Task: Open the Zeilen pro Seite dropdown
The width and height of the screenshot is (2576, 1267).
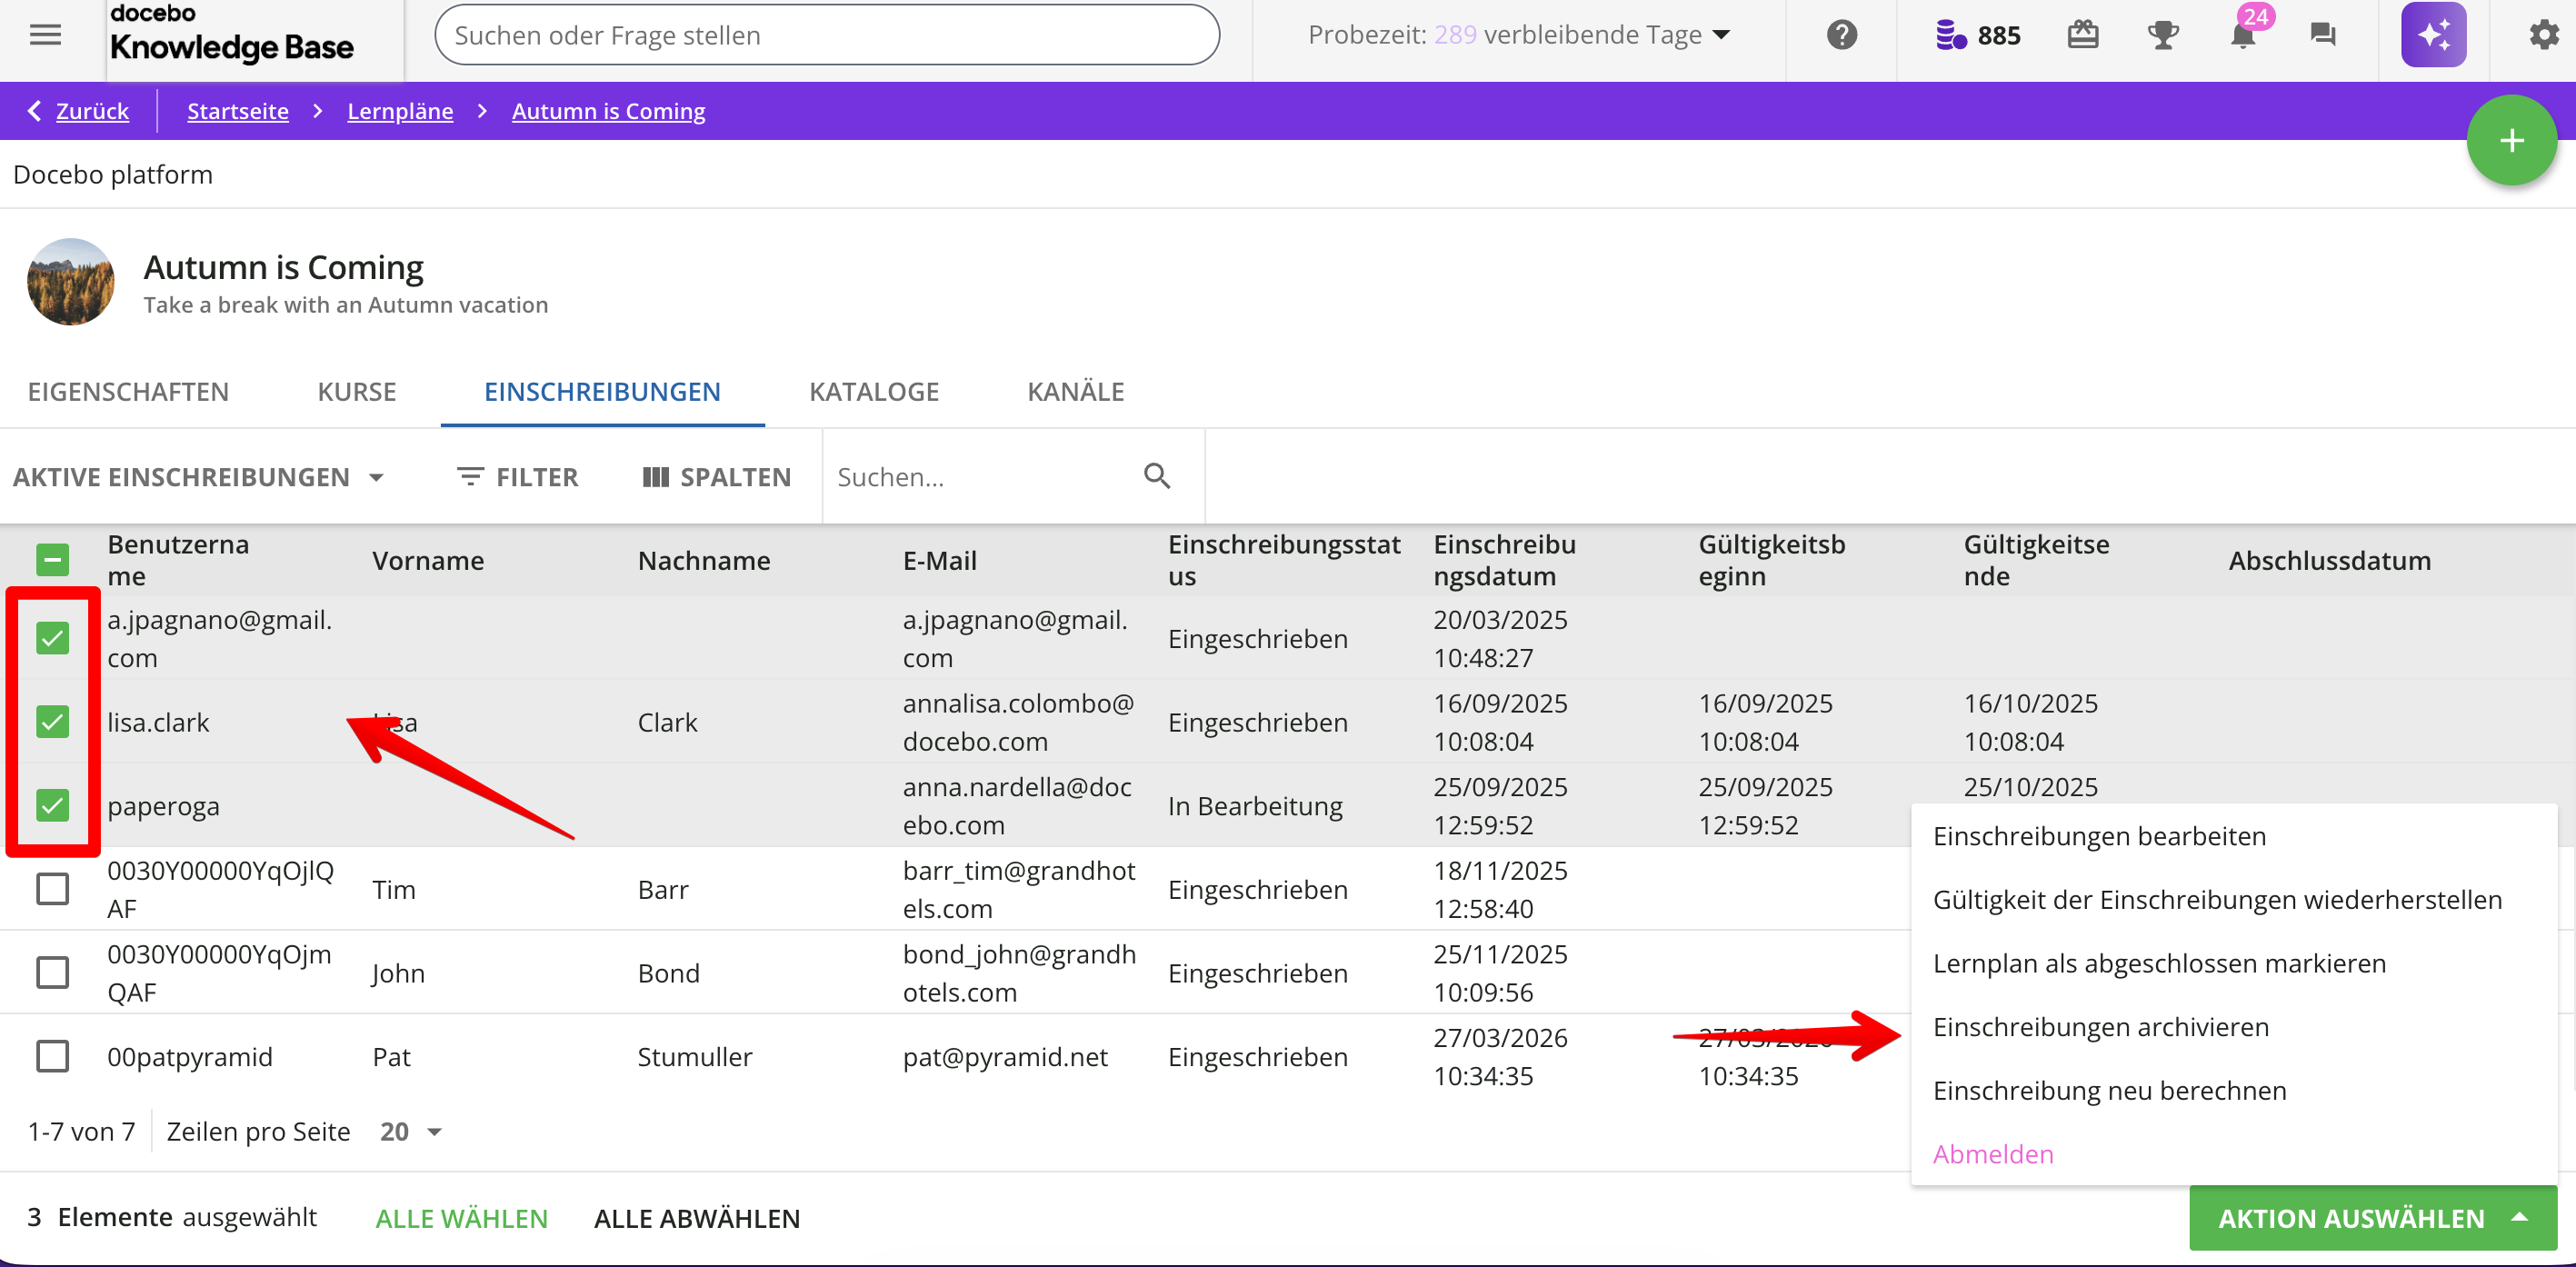Action: [x=410, y=1131]
